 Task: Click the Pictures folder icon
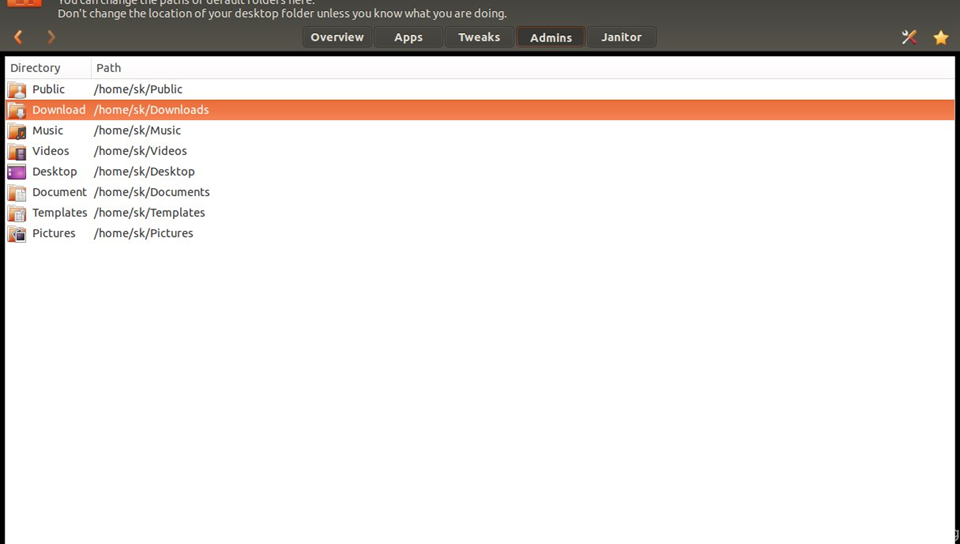tap(17, 234)
